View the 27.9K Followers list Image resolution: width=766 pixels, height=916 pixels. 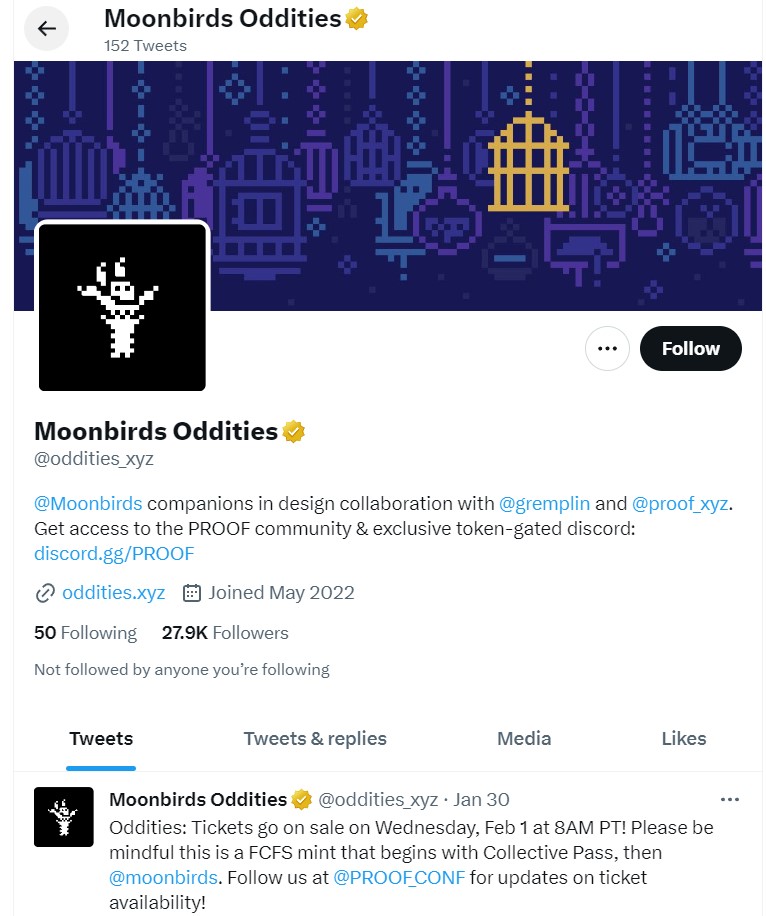pyautogui.click(x=225, y=633)
